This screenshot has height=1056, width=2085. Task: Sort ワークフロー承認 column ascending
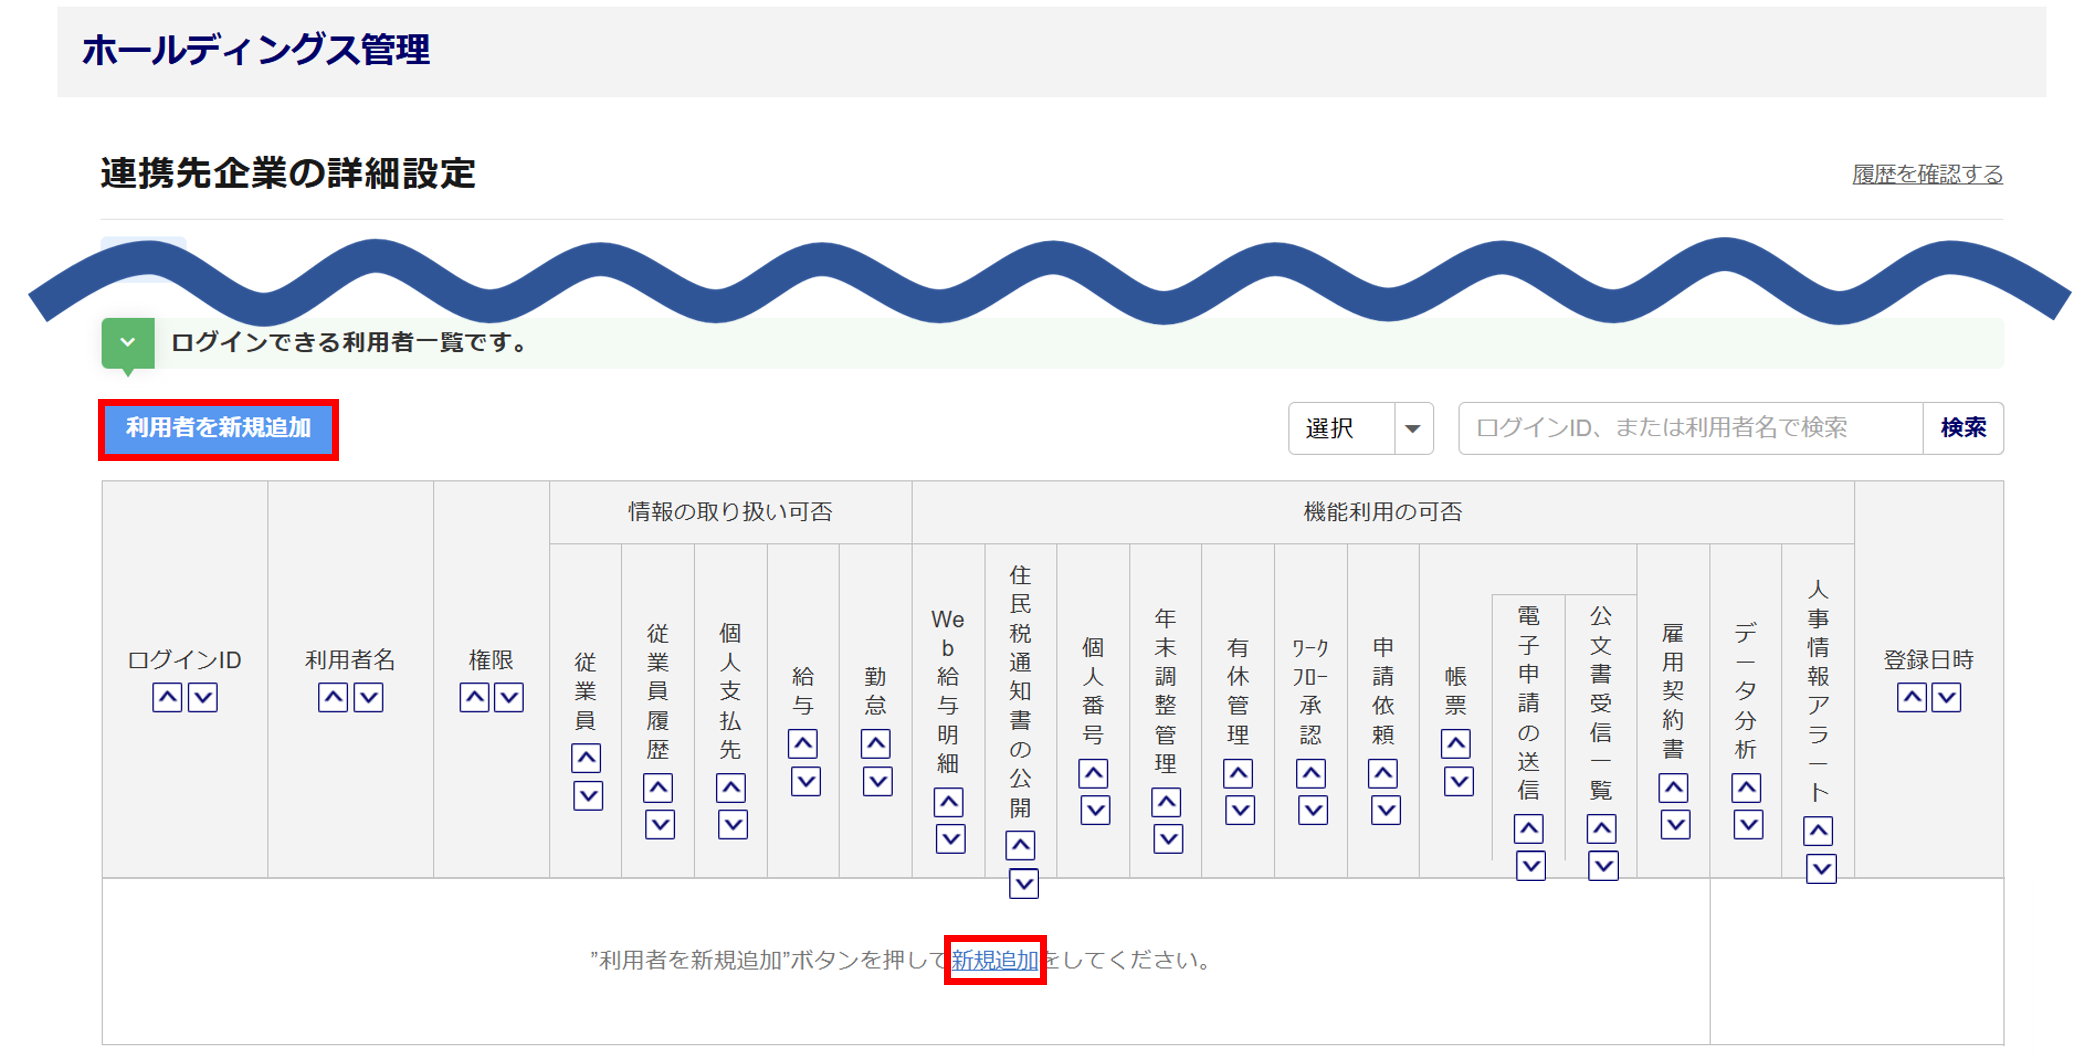pyautogui.click(x=1311, y=773)
